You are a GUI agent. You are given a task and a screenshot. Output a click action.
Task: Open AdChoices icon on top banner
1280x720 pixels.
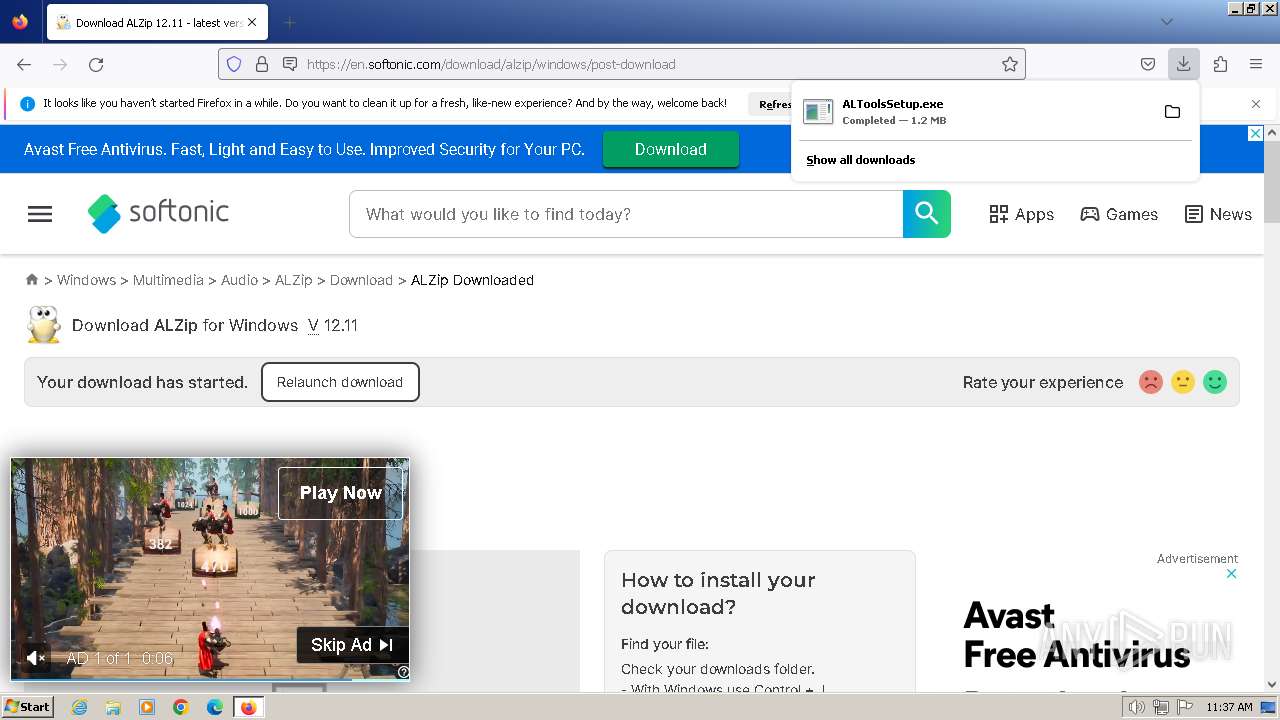[1255, 133]
